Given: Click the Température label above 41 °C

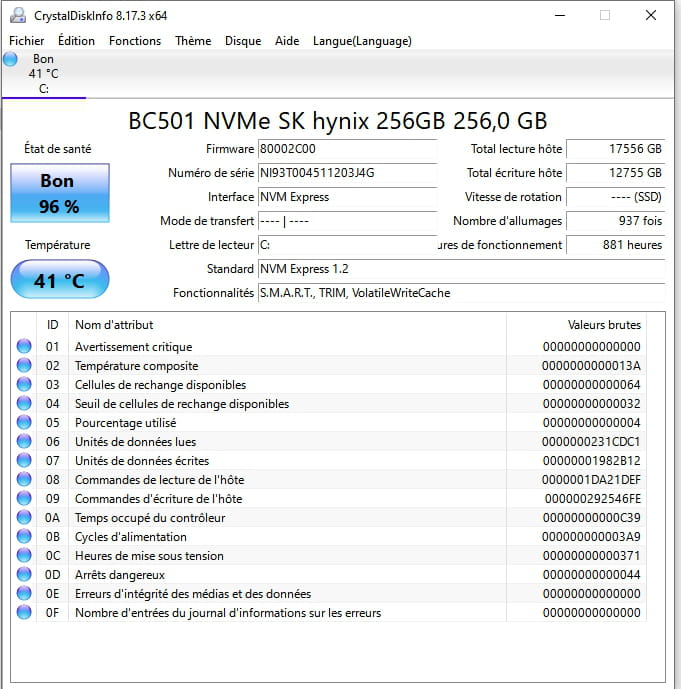Looking at the screenshot, I should pyautogui.click(x=58, y=245).
